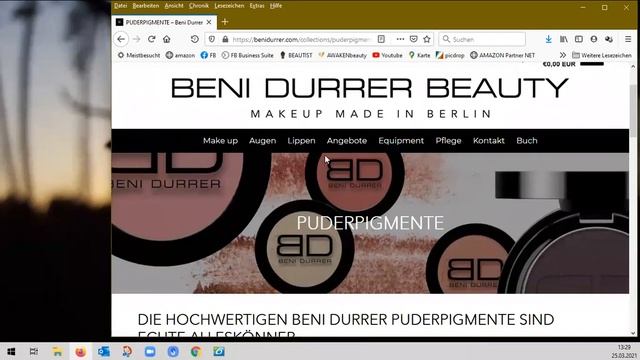The height and width of the screenshot is (360, 640).
Task: Switch to Firefox in taskbar
Action: coord(80,351)
